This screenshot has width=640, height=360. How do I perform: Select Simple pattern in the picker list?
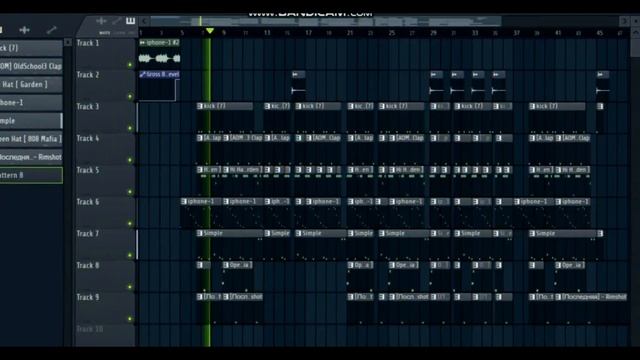pyautogui.click(x=31, y=121)
